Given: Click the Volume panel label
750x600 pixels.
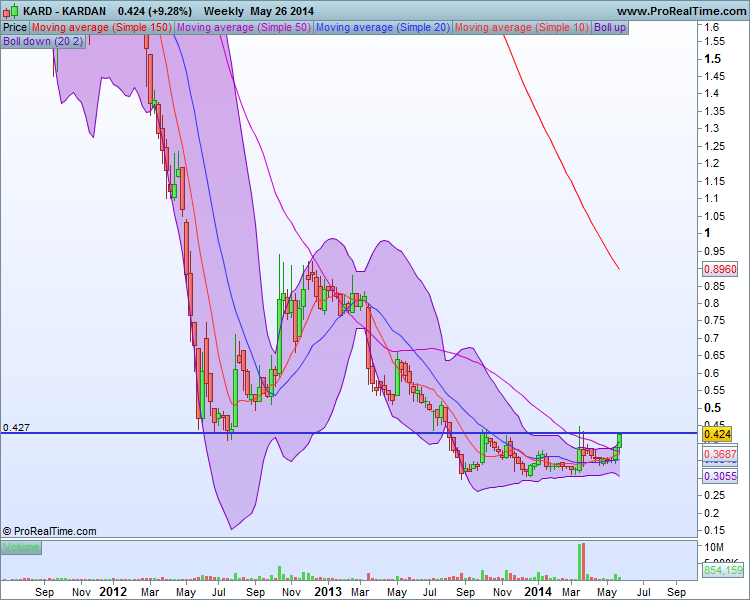Looking at the screenshot, I should [21, 547].
